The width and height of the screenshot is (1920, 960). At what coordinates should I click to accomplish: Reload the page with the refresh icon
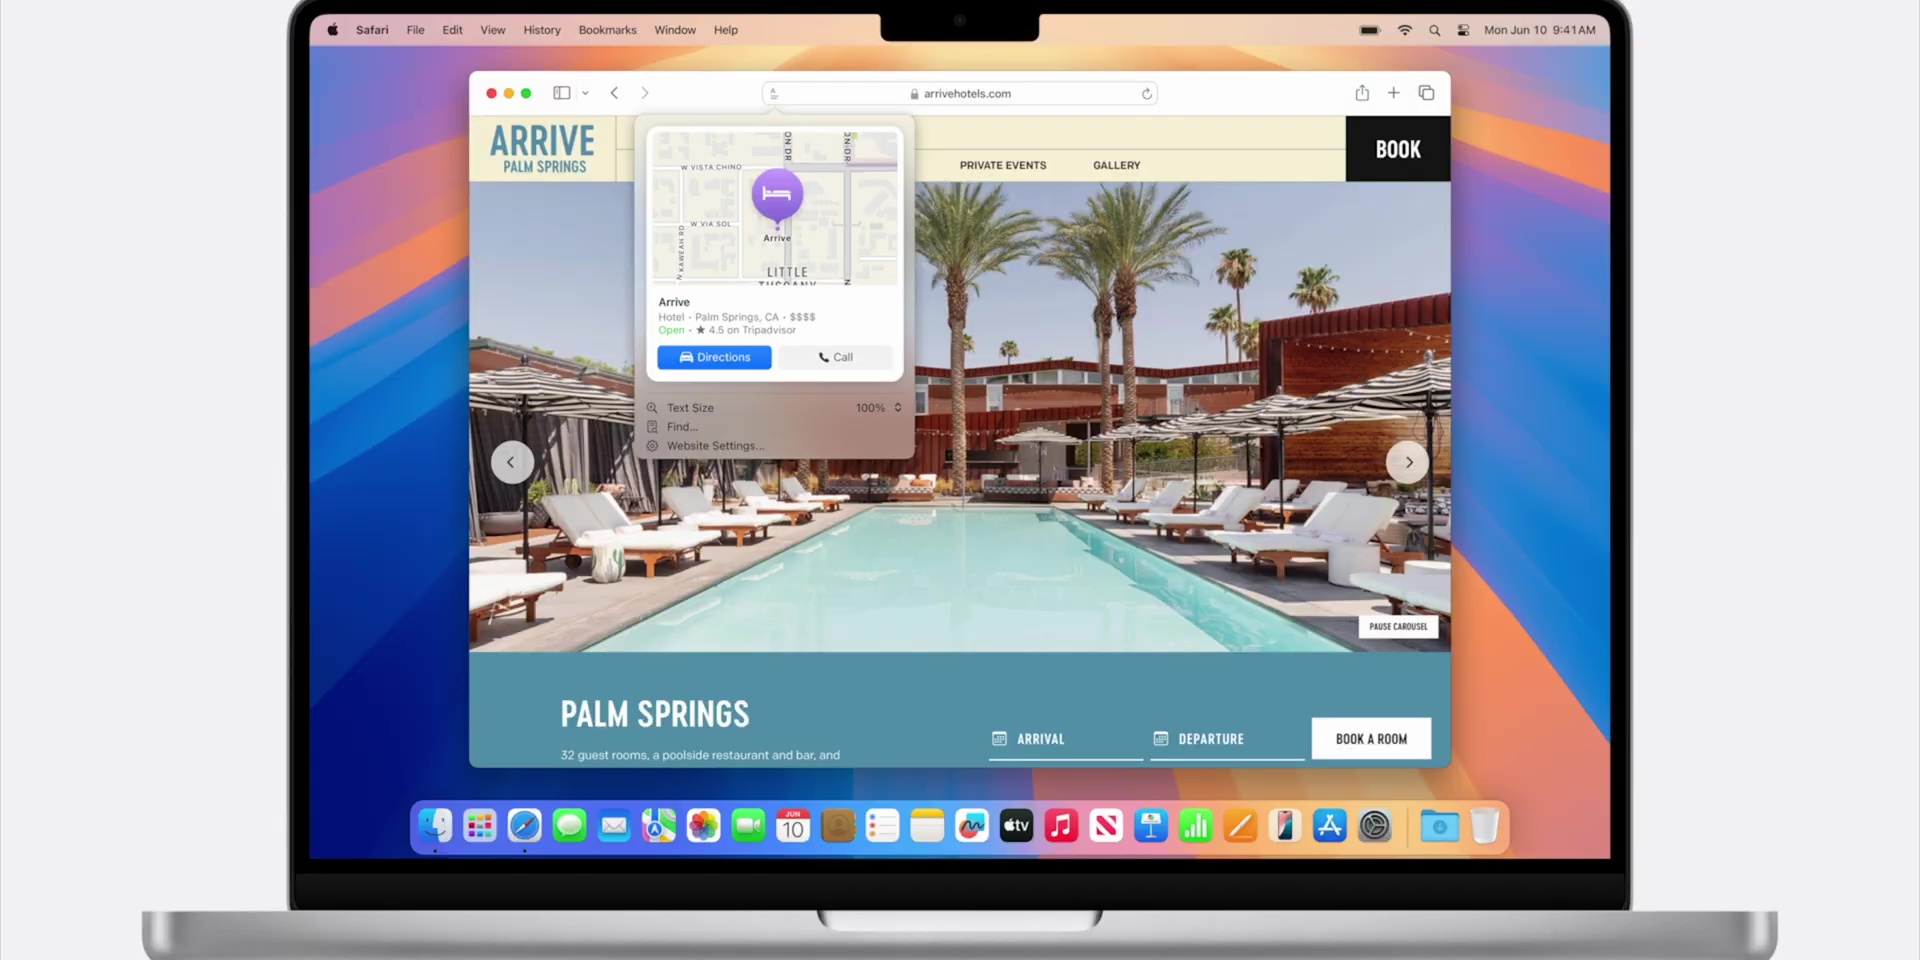point(1146,93)
